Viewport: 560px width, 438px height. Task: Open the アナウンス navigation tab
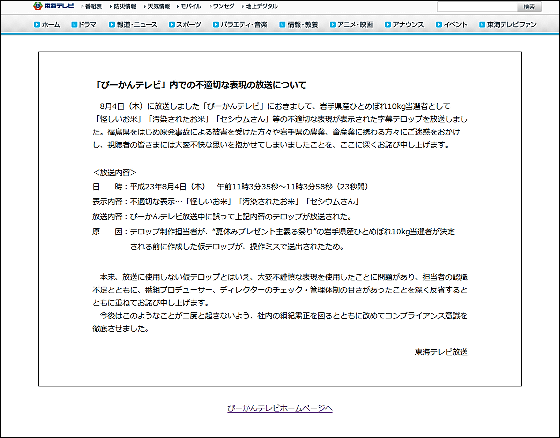pyautogui.click(x=405, y=25)
